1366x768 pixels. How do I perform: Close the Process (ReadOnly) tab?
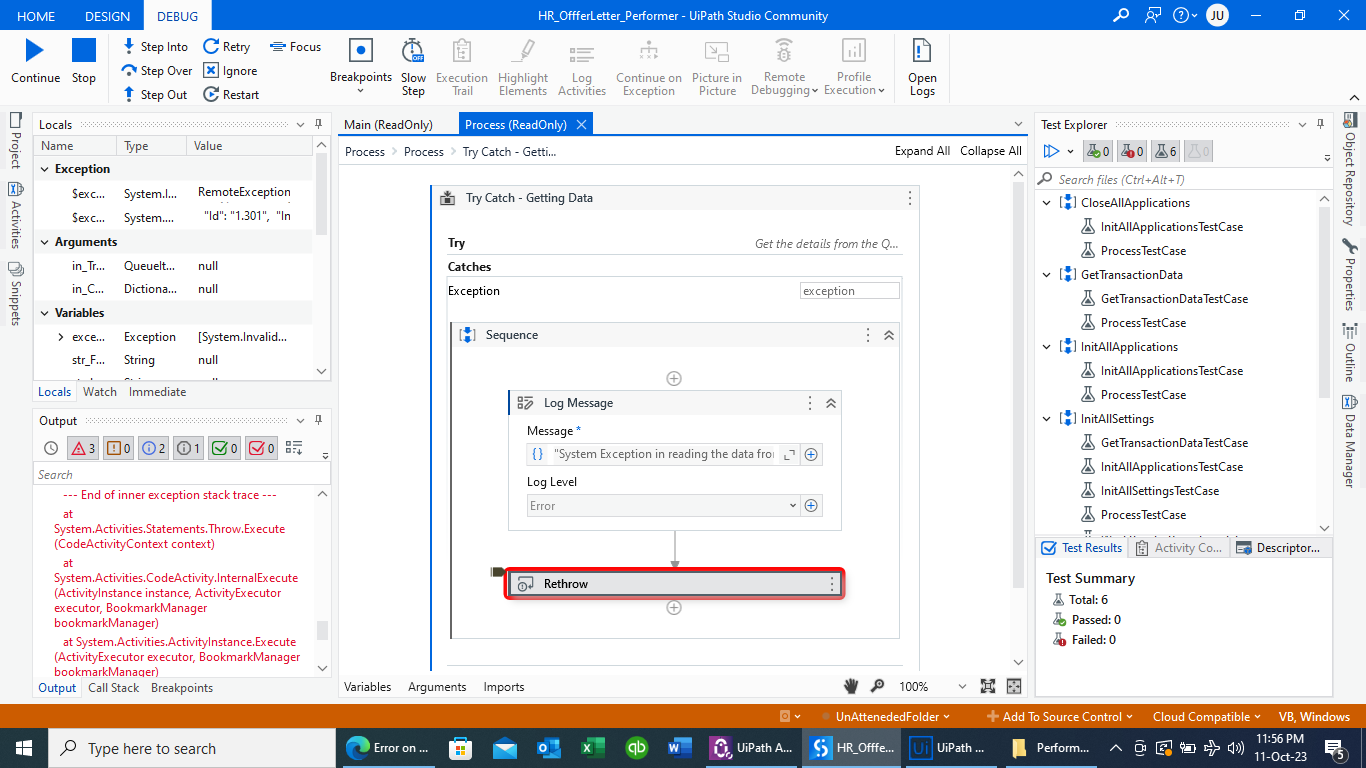click(x=581, y=125)
